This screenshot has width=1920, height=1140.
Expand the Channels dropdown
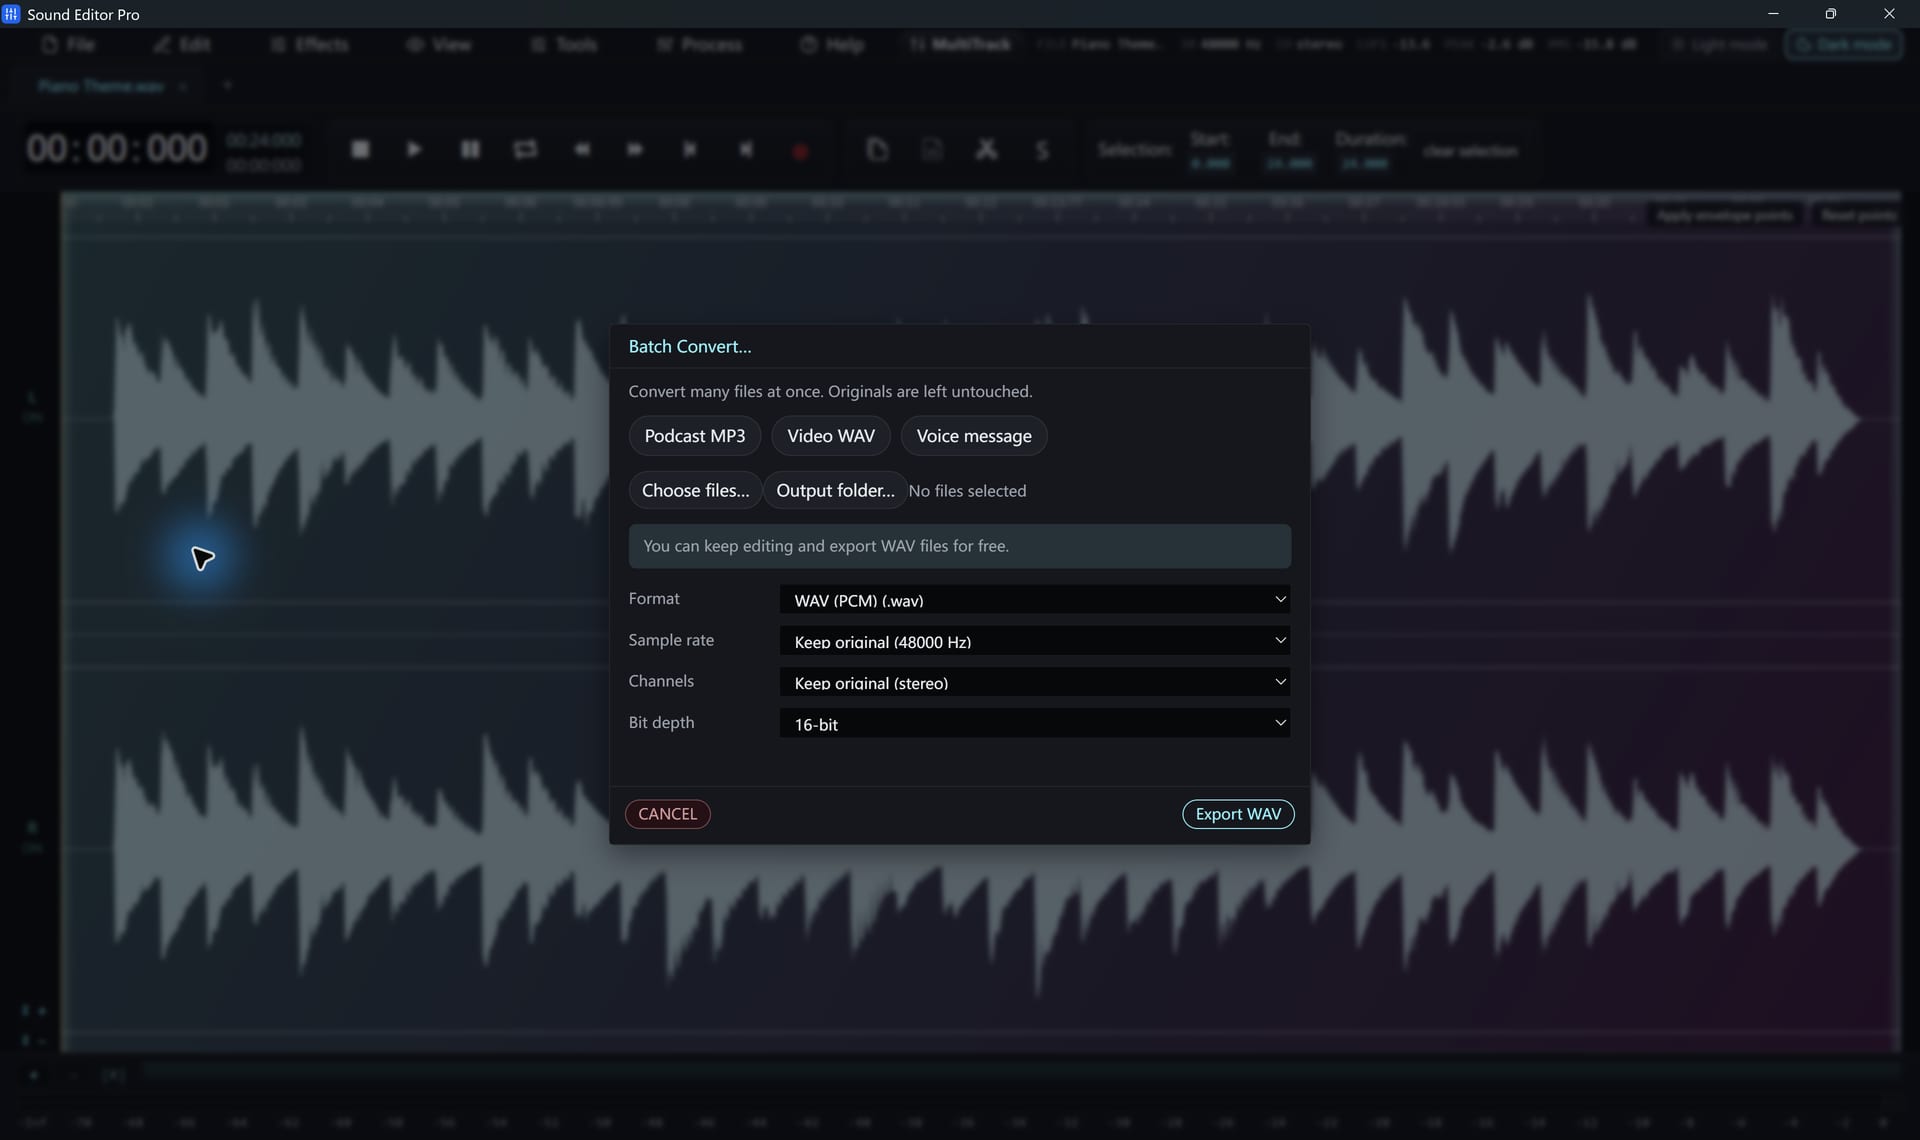click(1034, 682)
